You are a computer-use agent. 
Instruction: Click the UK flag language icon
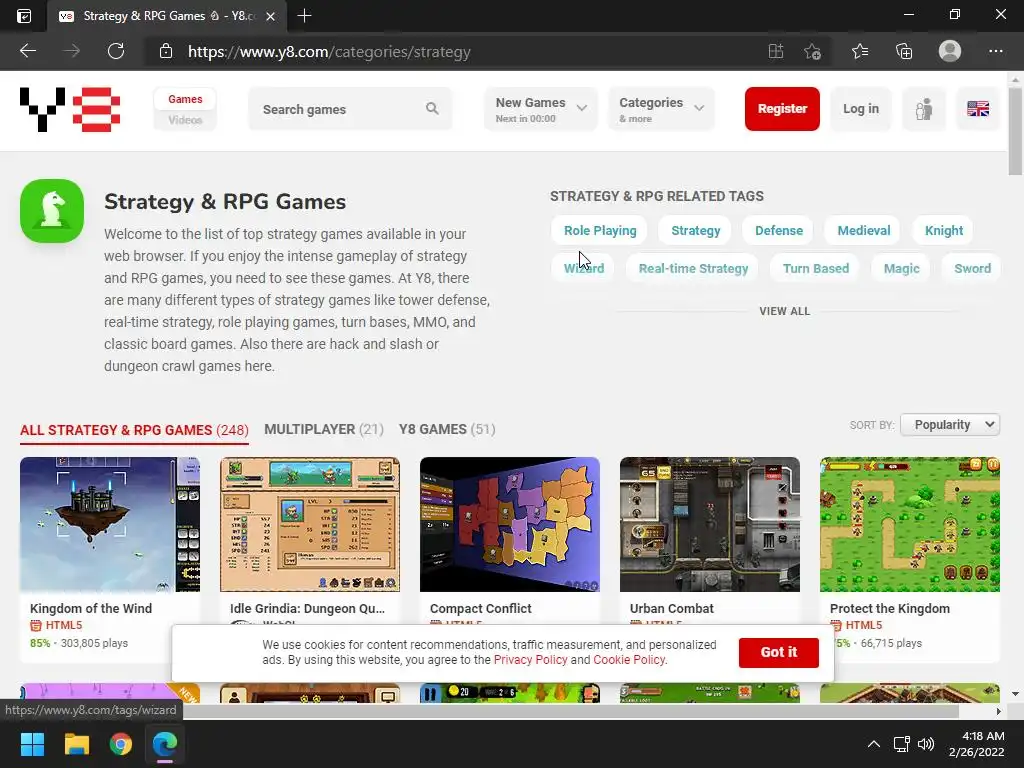(x=978, y=109)
